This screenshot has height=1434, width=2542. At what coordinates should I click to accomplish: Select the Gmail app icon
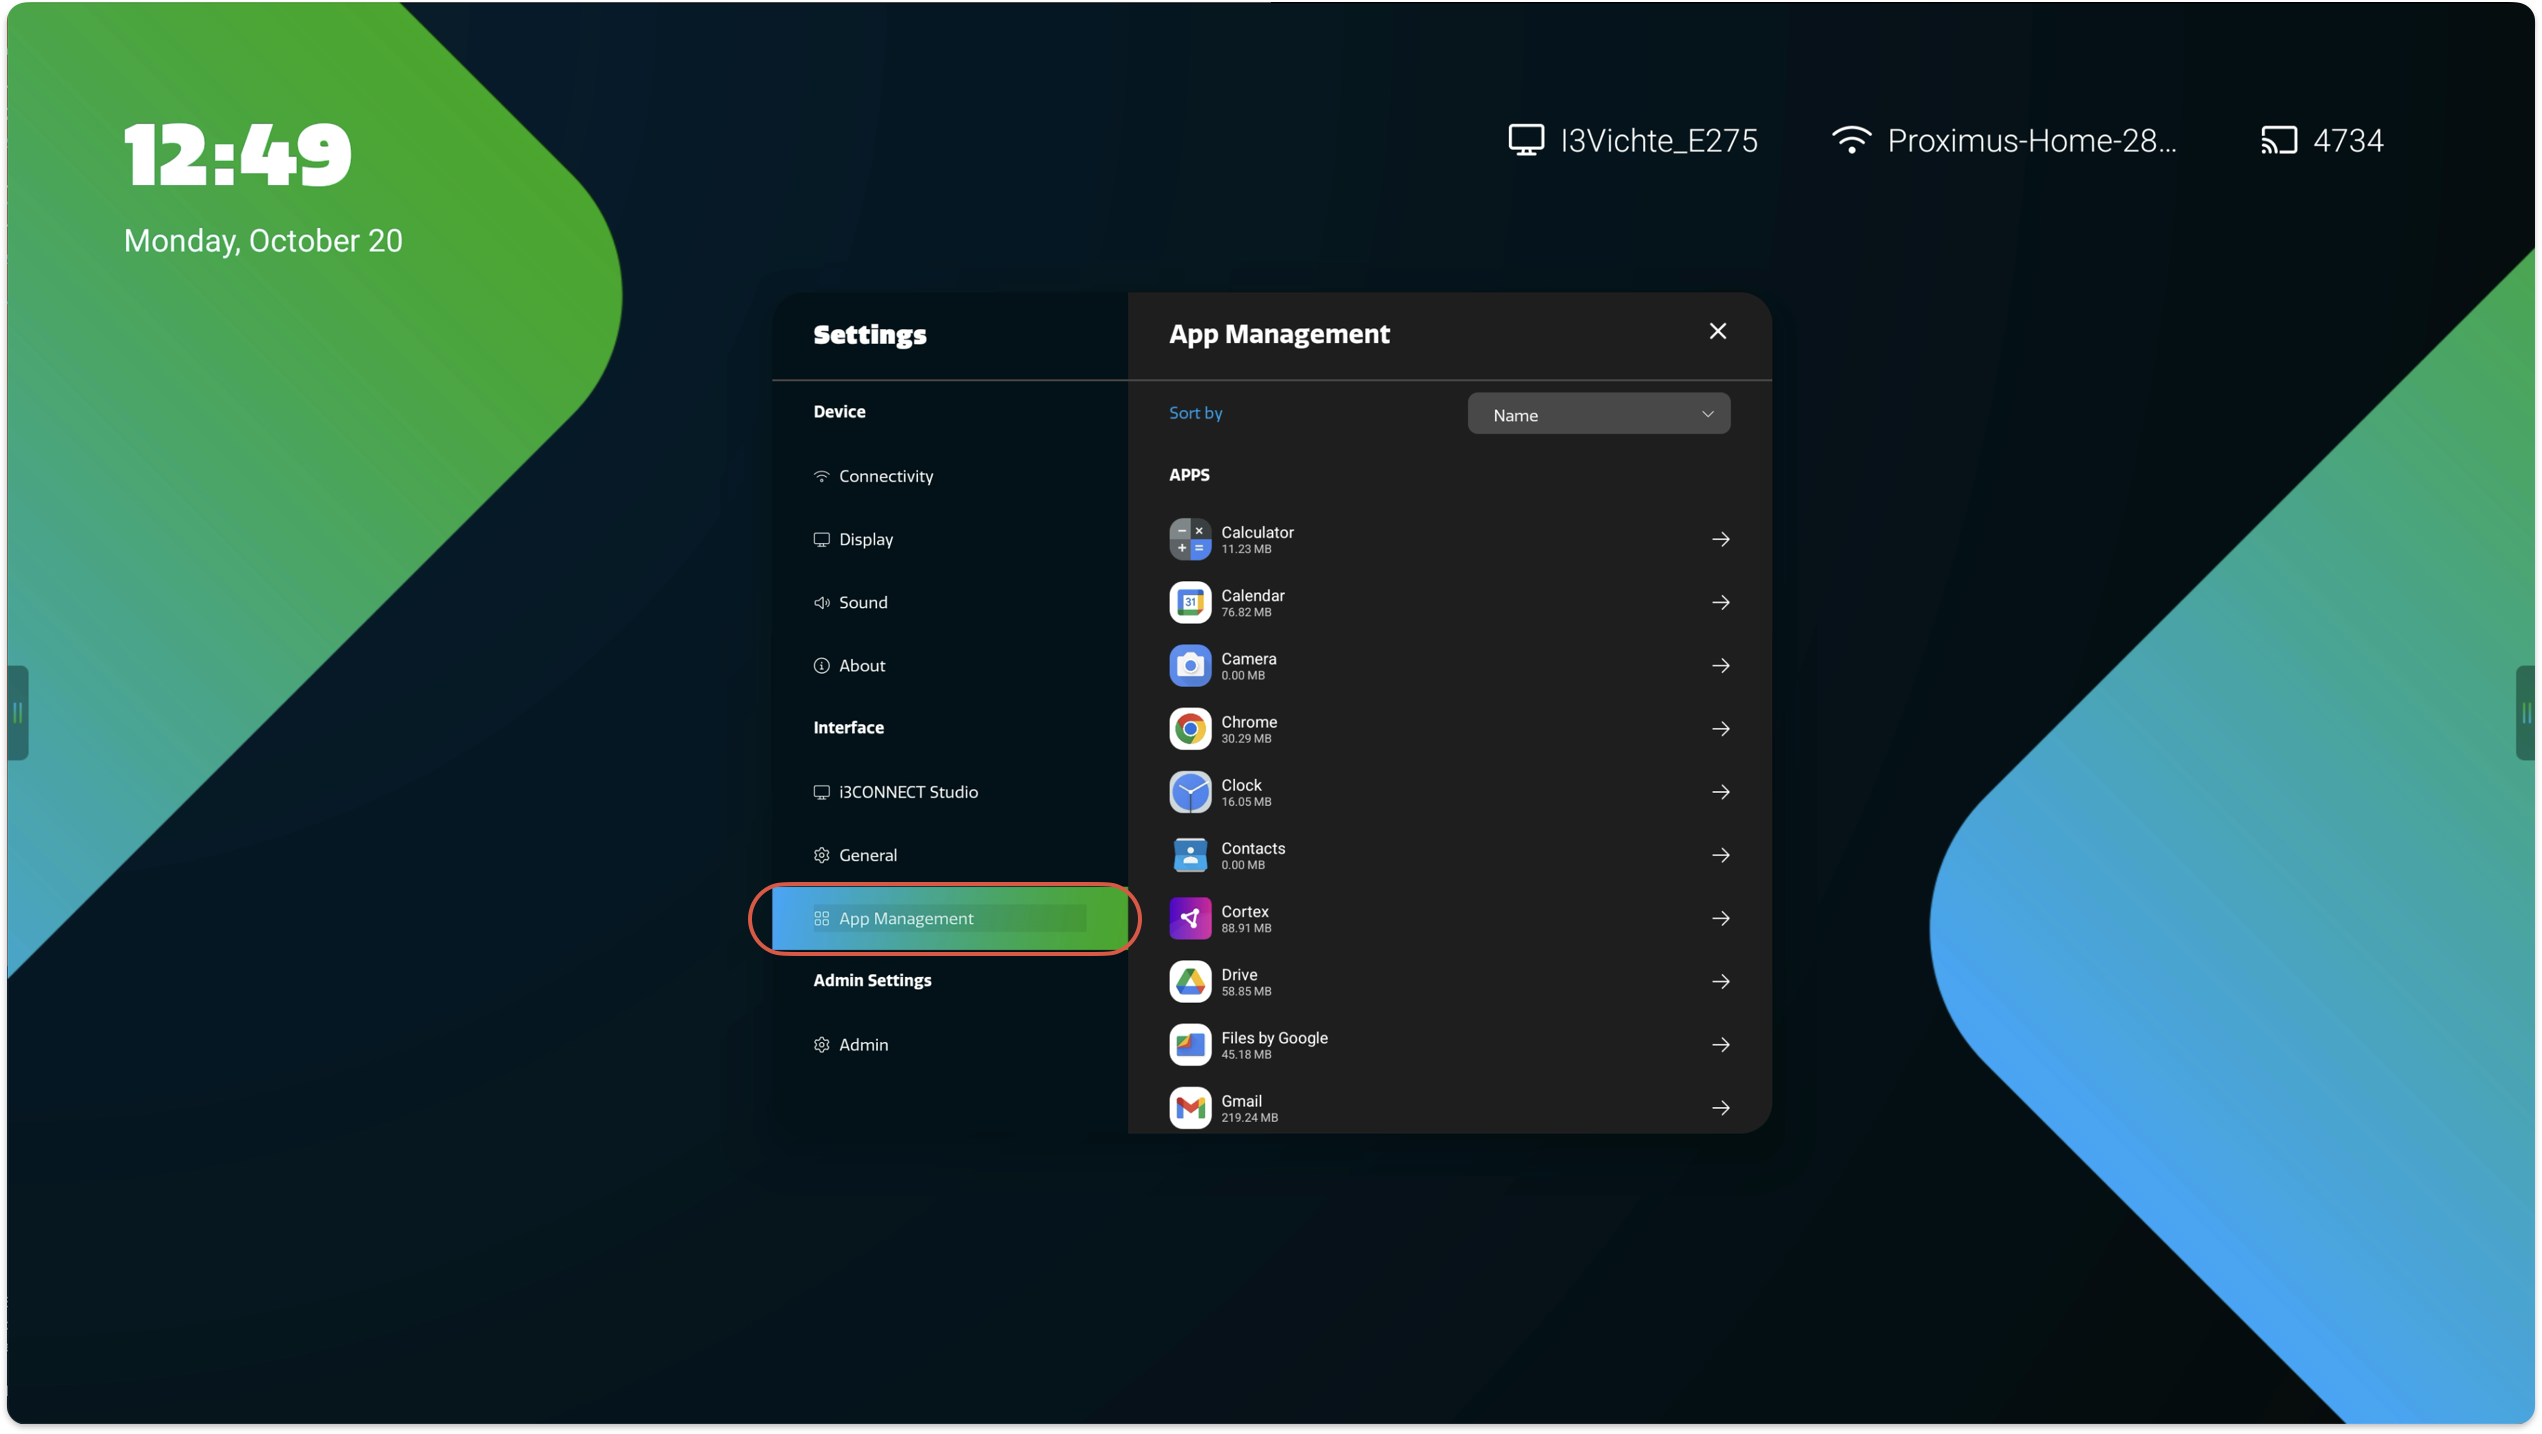1189,1108
